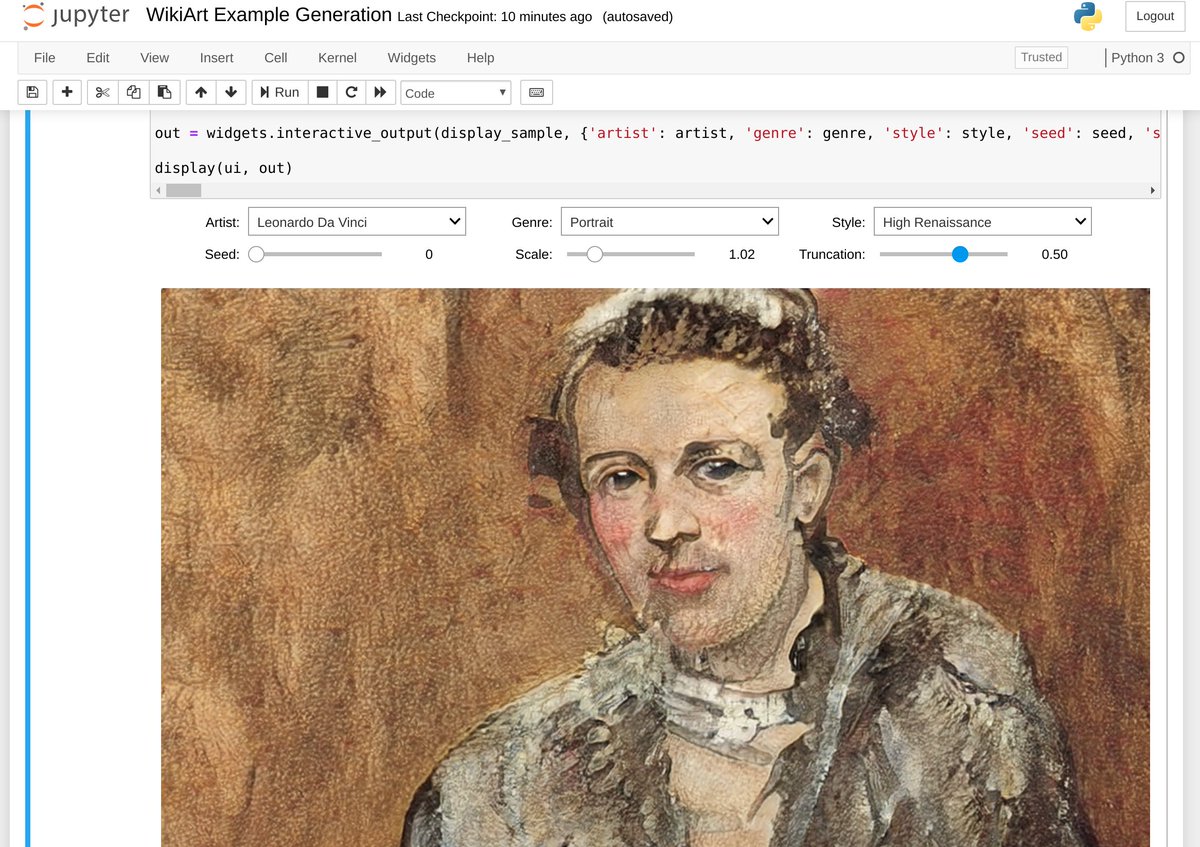Click the Style: label
This screenshot has height=847, width=1200.
click(849, 222)
